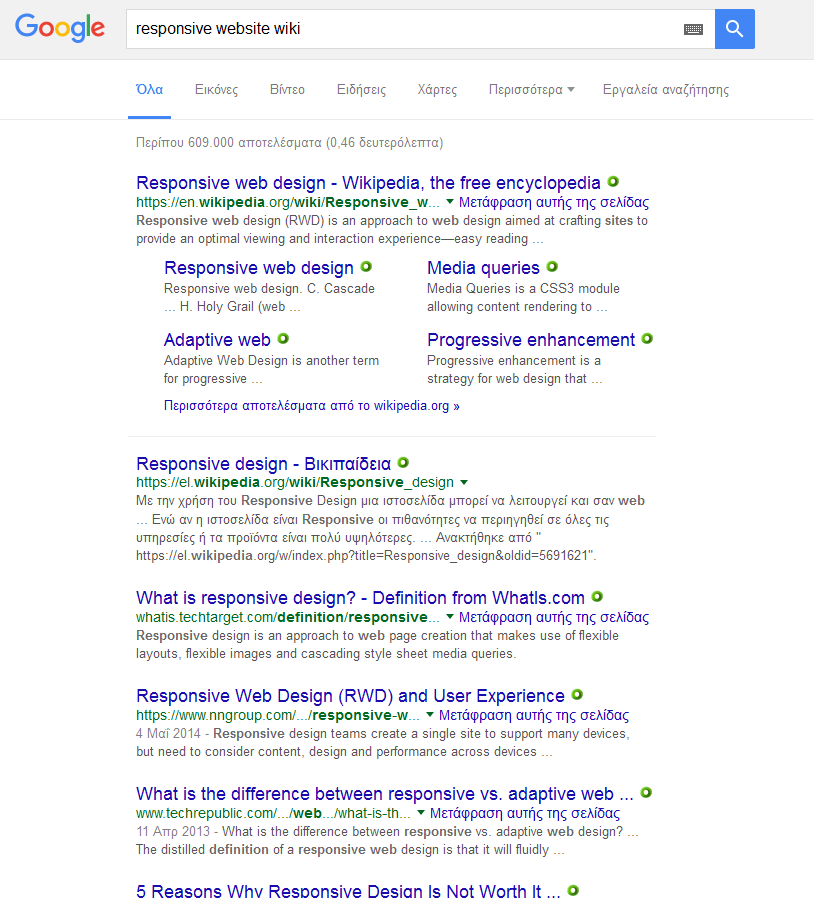Open What is responsive design WhatIs.com result
The image size is (814, 898).
point(360,598)
